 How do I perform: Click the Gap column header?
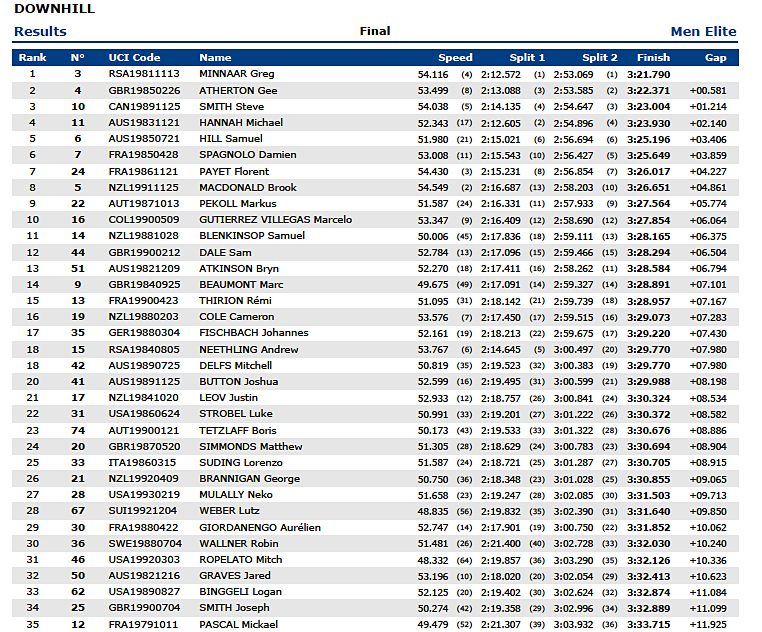click(715, 58)
